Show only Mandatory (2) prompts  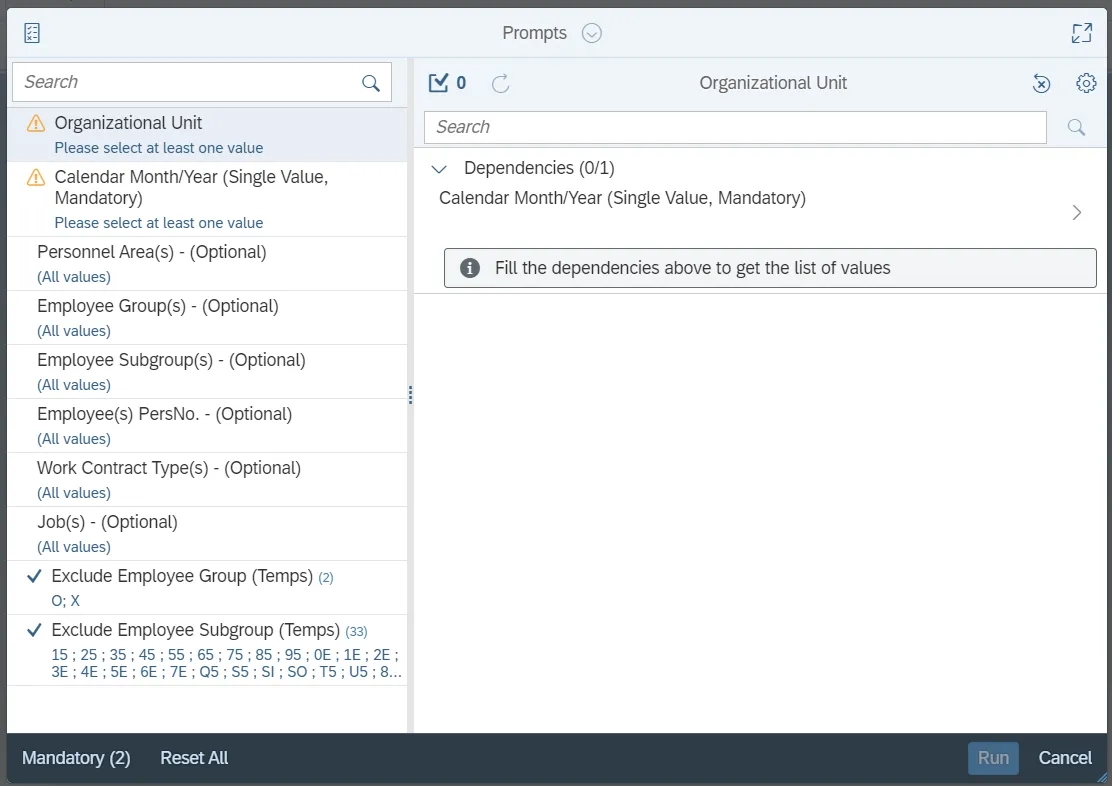[x=76, y=758]
